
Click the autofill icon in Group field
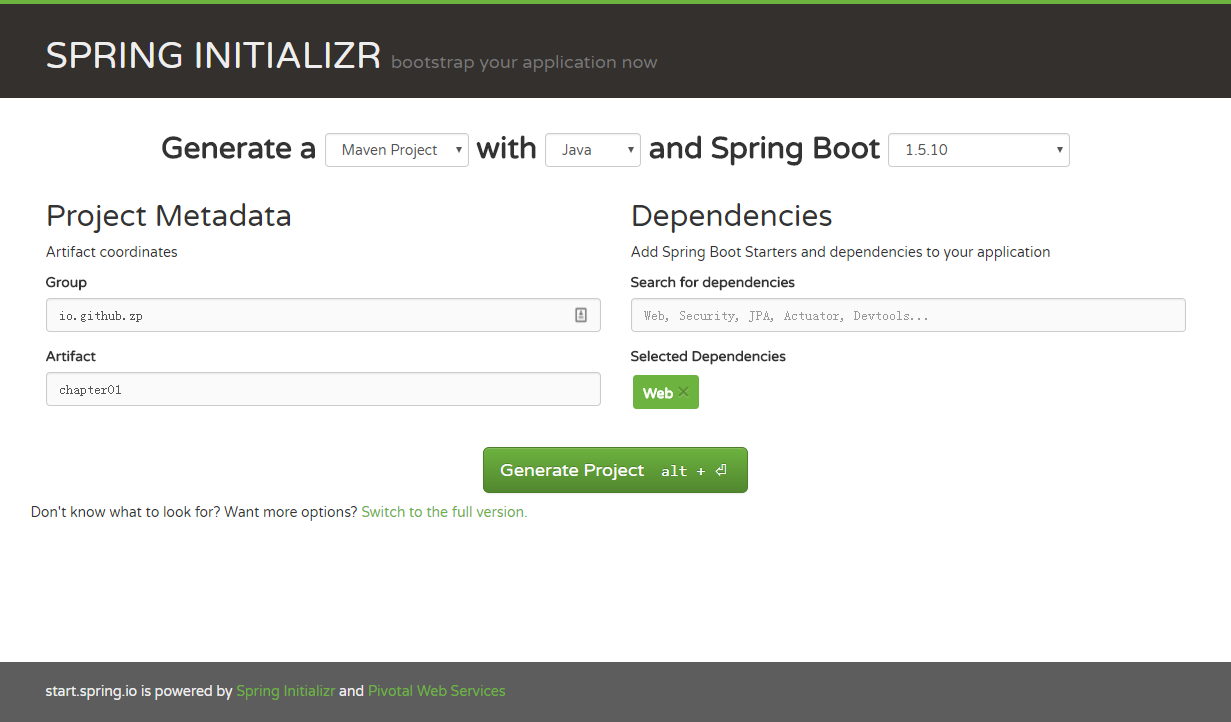[x=581, y=315]
